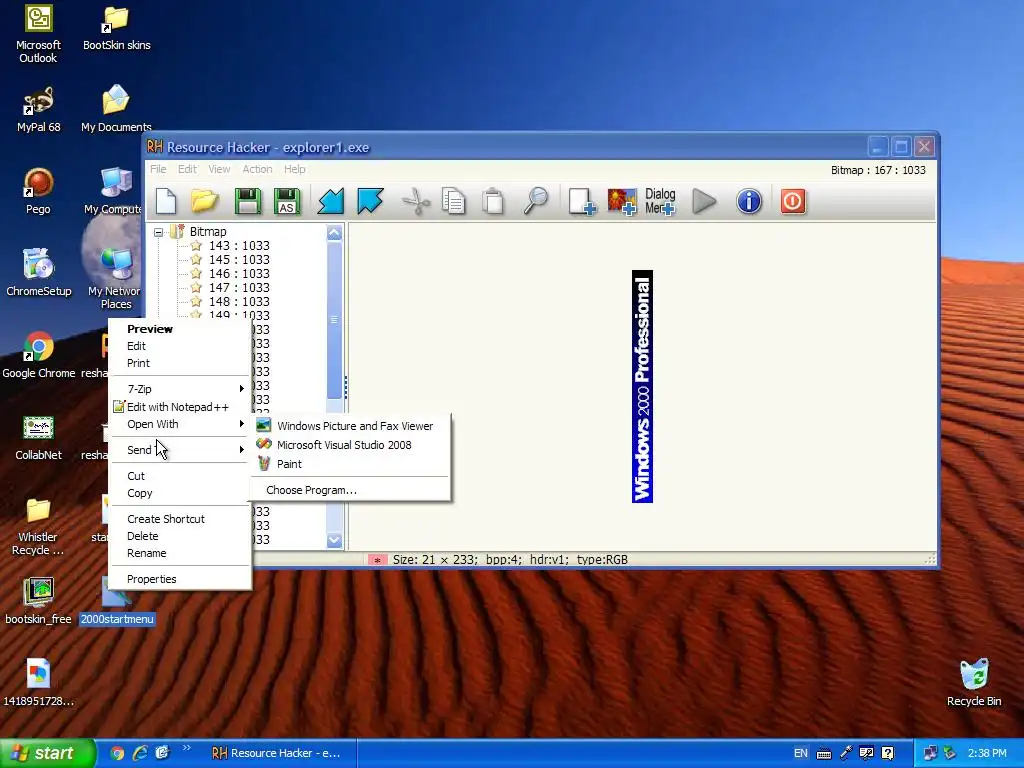This screenshot has height=768, width=1024.
Task: Choose Print in the context menu
Action: coord(180,363)
